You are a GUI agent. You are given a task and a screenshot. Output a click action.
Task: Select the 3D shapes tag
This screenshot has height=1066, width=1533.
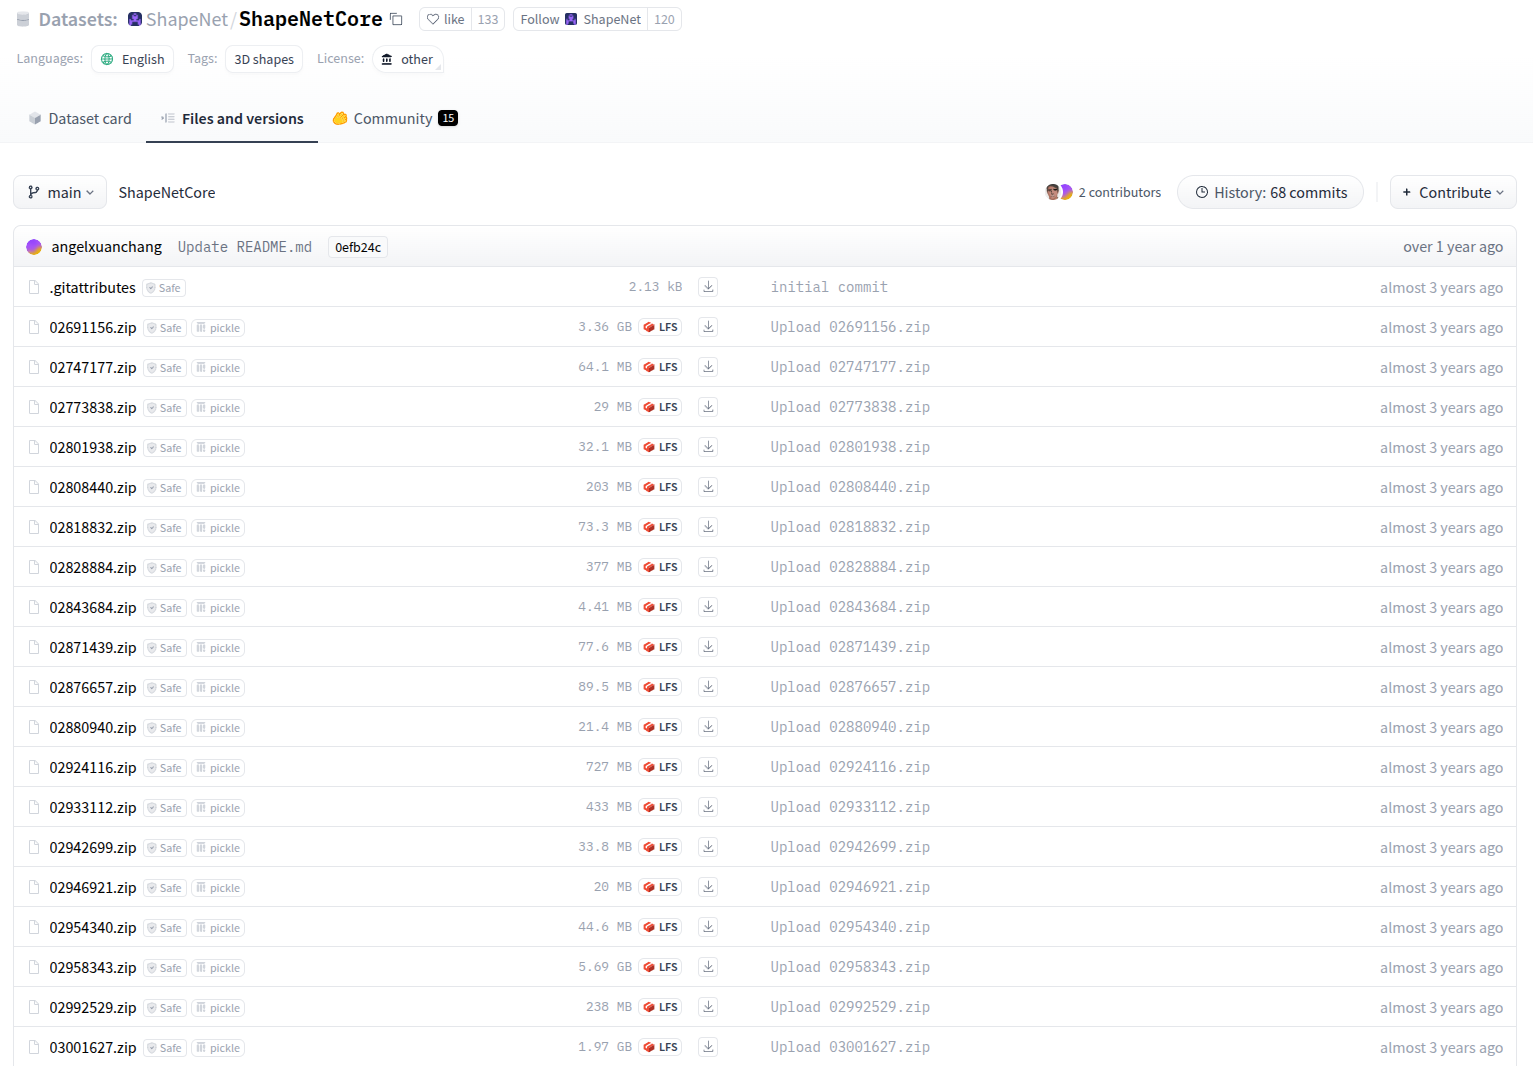coord(264,59)
